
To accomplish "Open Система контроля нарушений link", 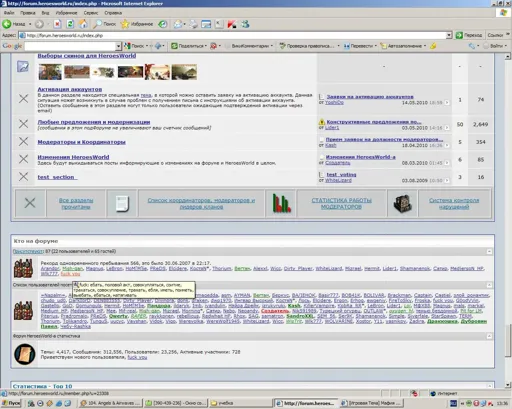I will pyautogui.click(x=454, y=203).
